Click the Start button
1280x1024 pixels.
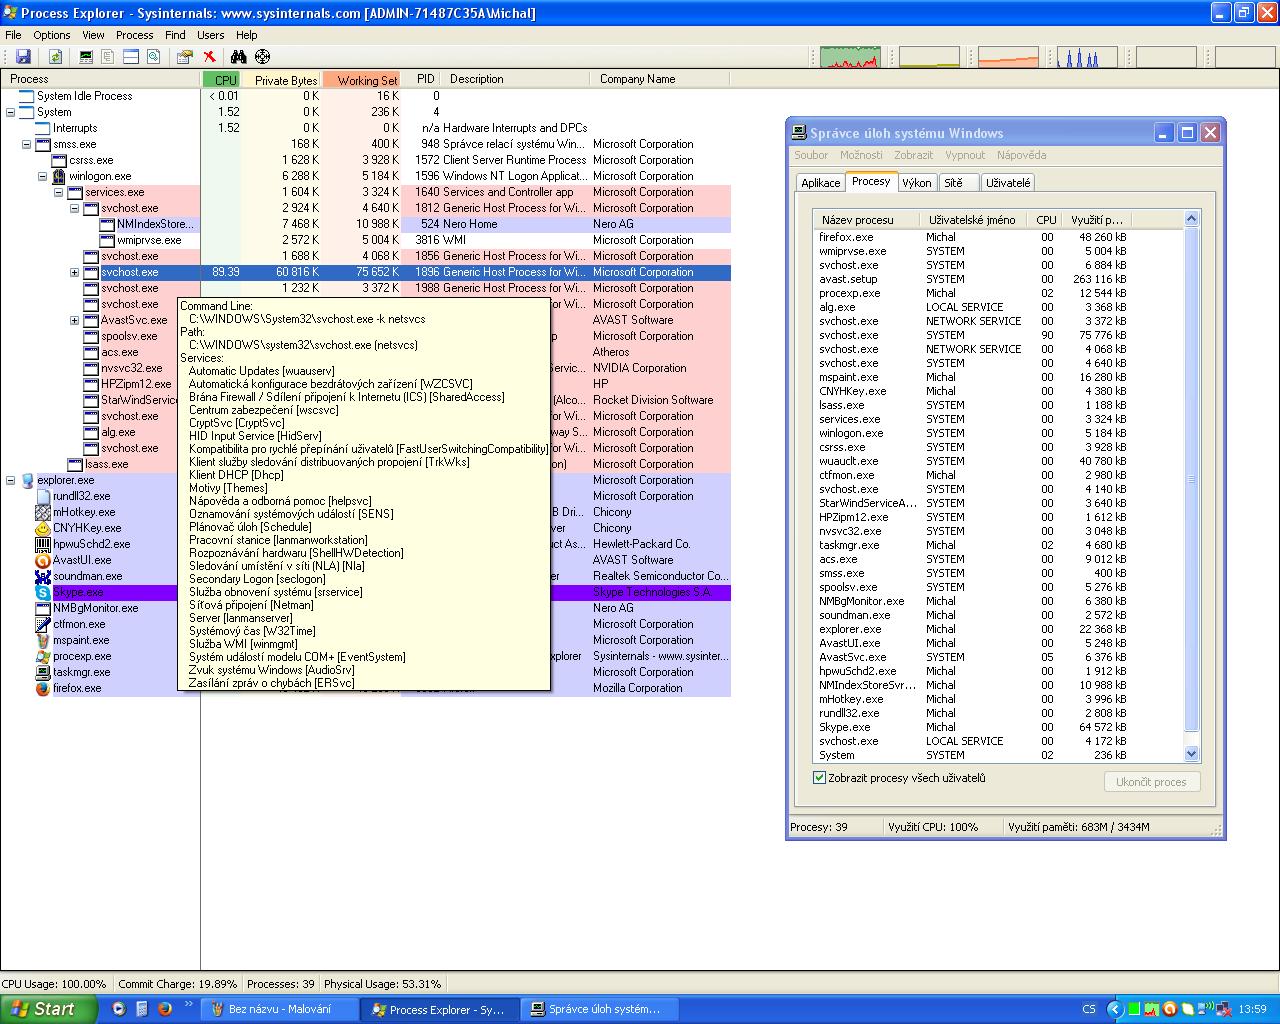click(x=49, y=1009)
